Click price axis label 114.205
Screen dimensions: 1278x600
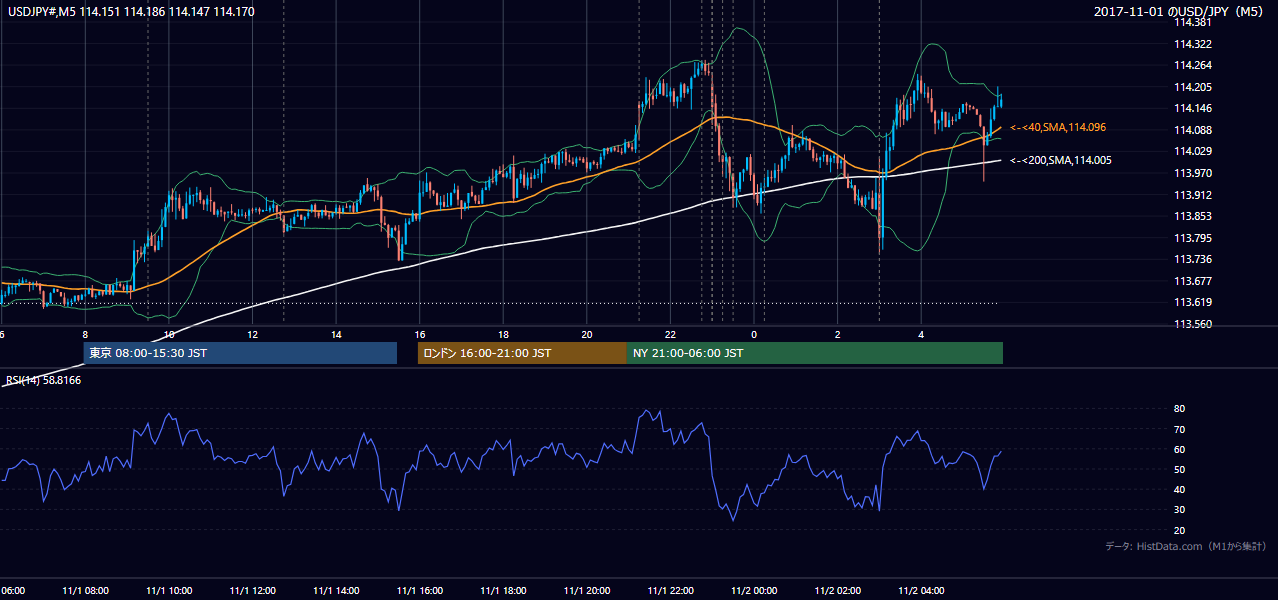[x=1192, y=87]
